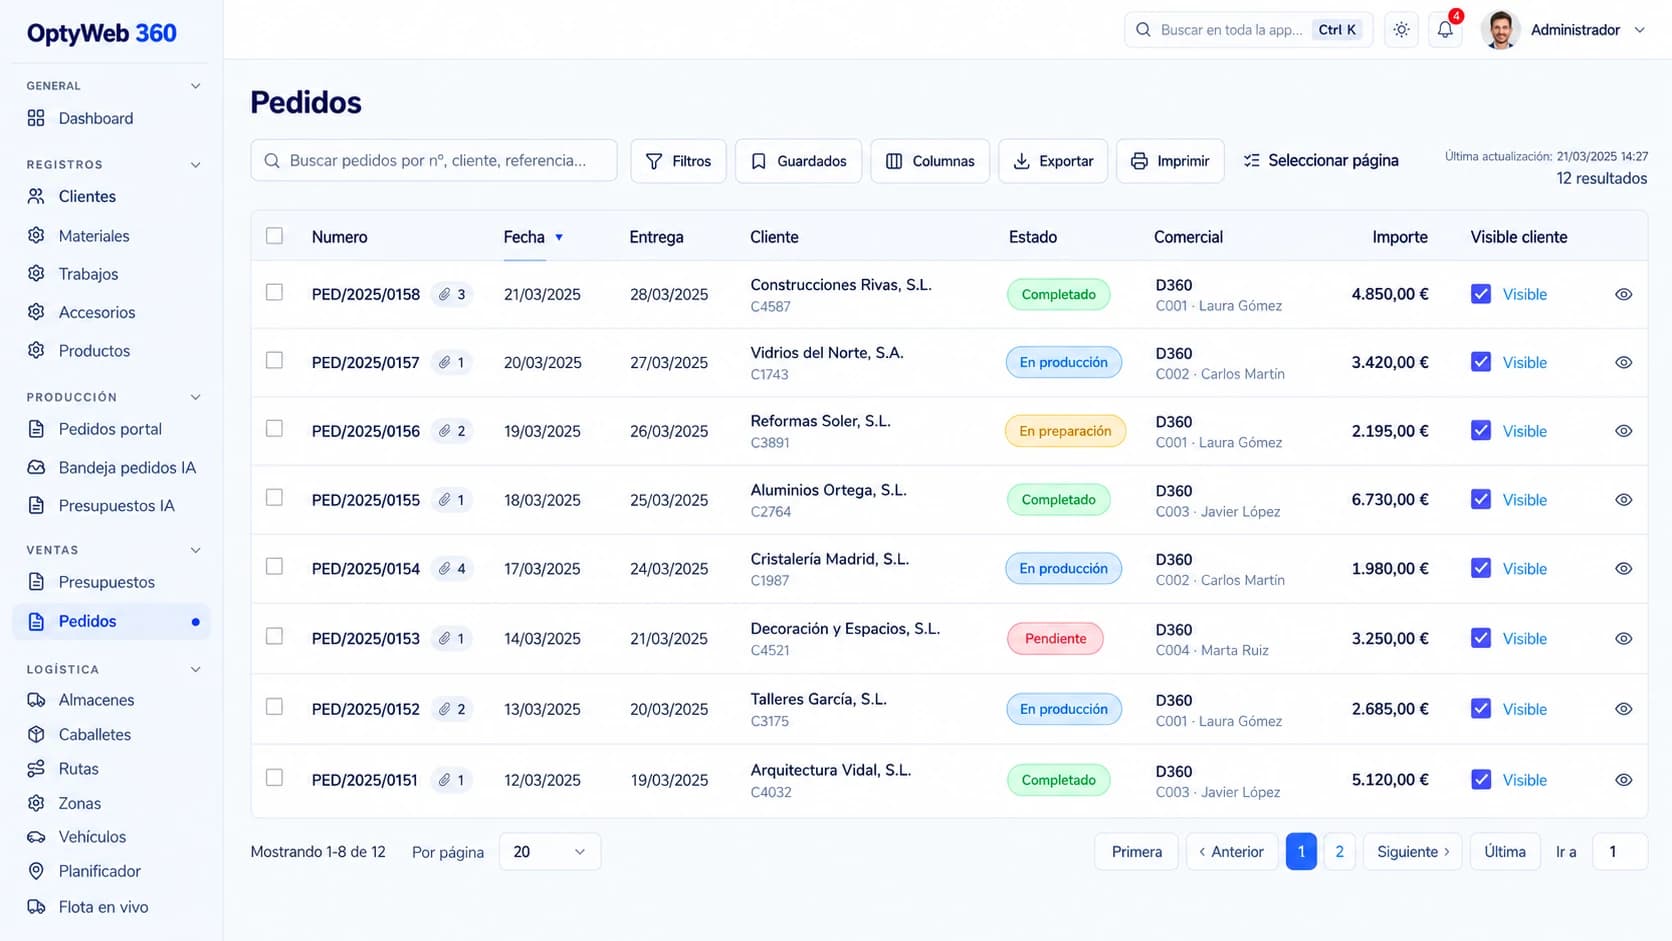Click the Bandeja pedidos IA inbox icon
Screen dimensions: 1672x941
click(x=36, y=467)
